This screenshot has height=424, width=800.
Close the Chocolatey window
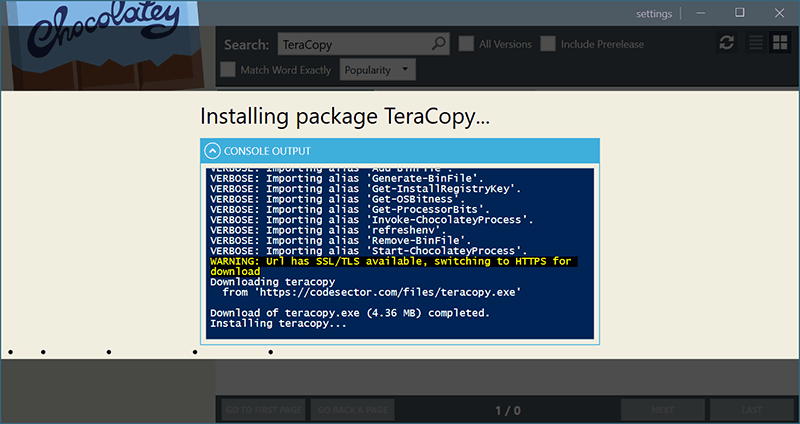tap(779, 13)
